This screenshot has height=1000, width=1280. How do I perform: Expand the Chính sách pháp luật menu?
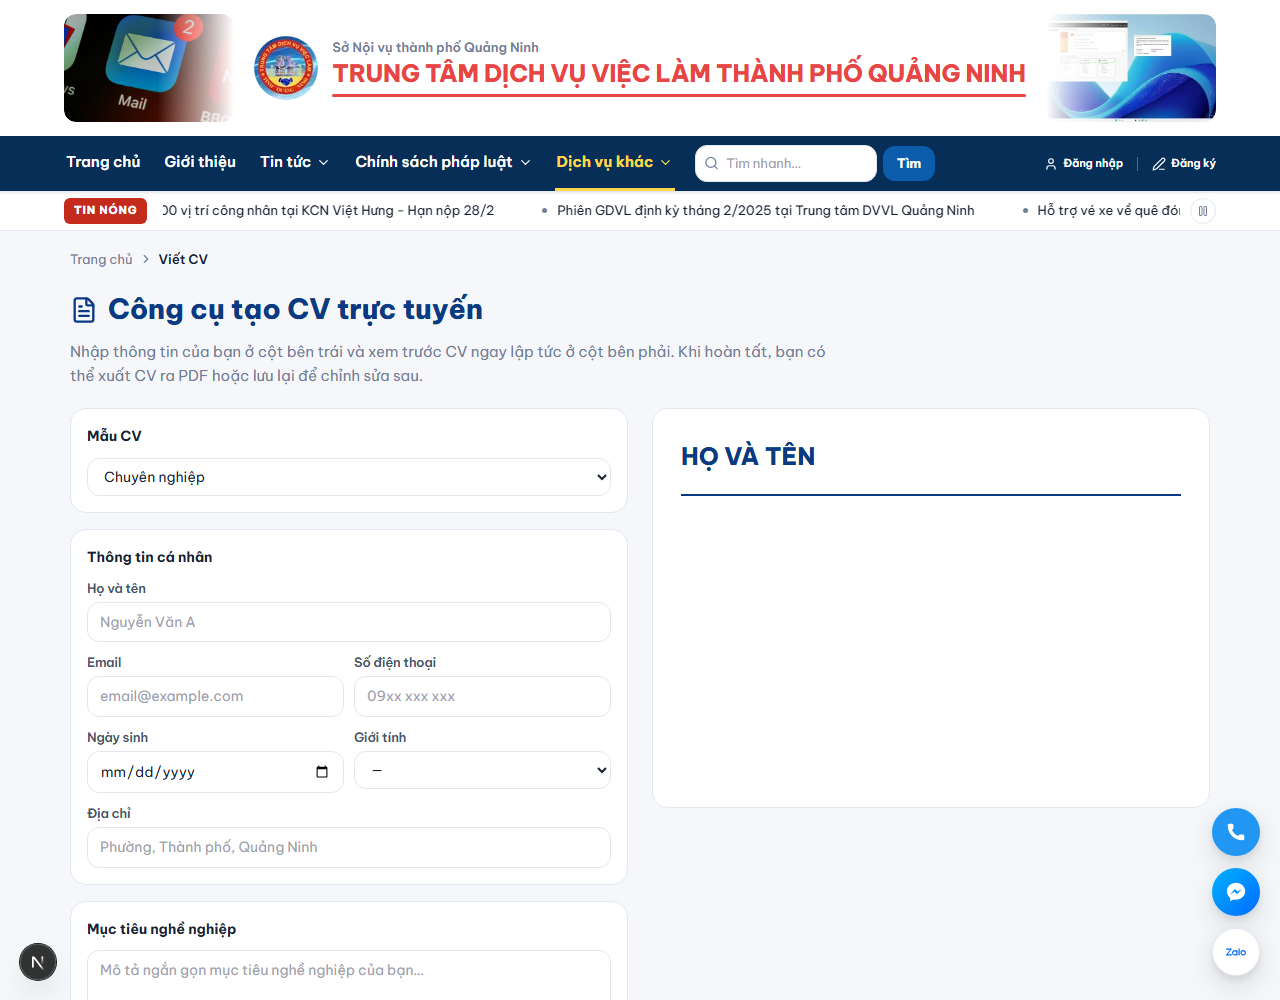443,162
